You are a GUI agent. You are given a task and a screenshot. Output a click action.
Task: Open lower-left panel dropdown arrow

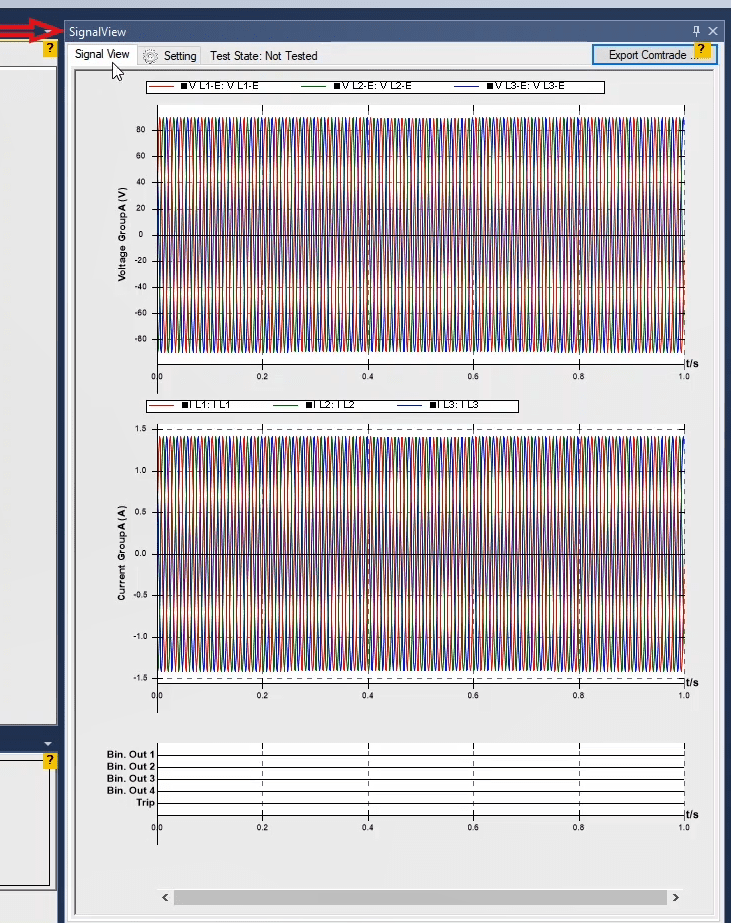coord(48,743)
